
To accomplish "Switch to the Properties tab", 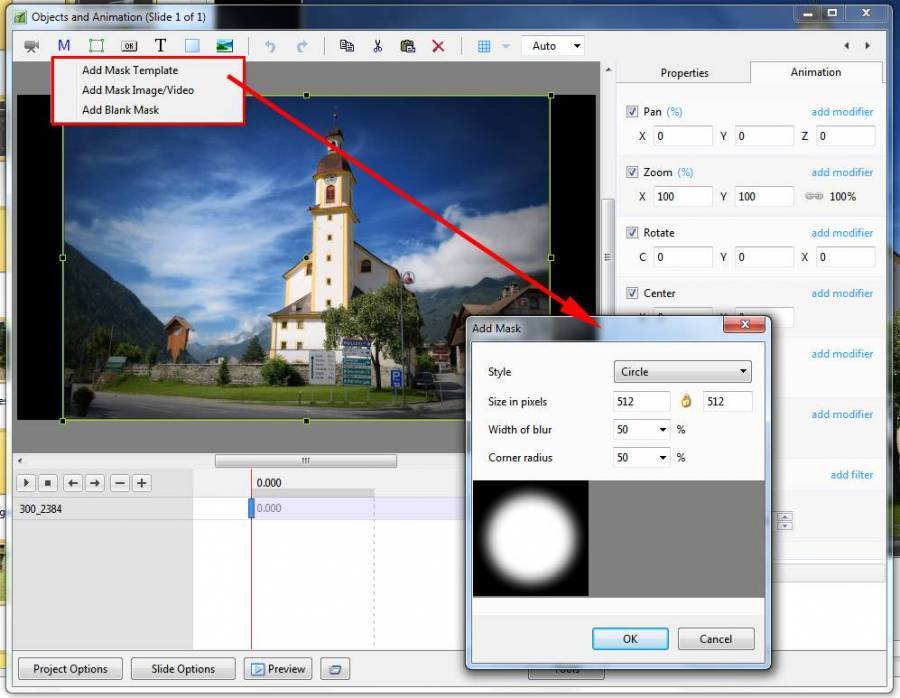I will tap(684, 73).
